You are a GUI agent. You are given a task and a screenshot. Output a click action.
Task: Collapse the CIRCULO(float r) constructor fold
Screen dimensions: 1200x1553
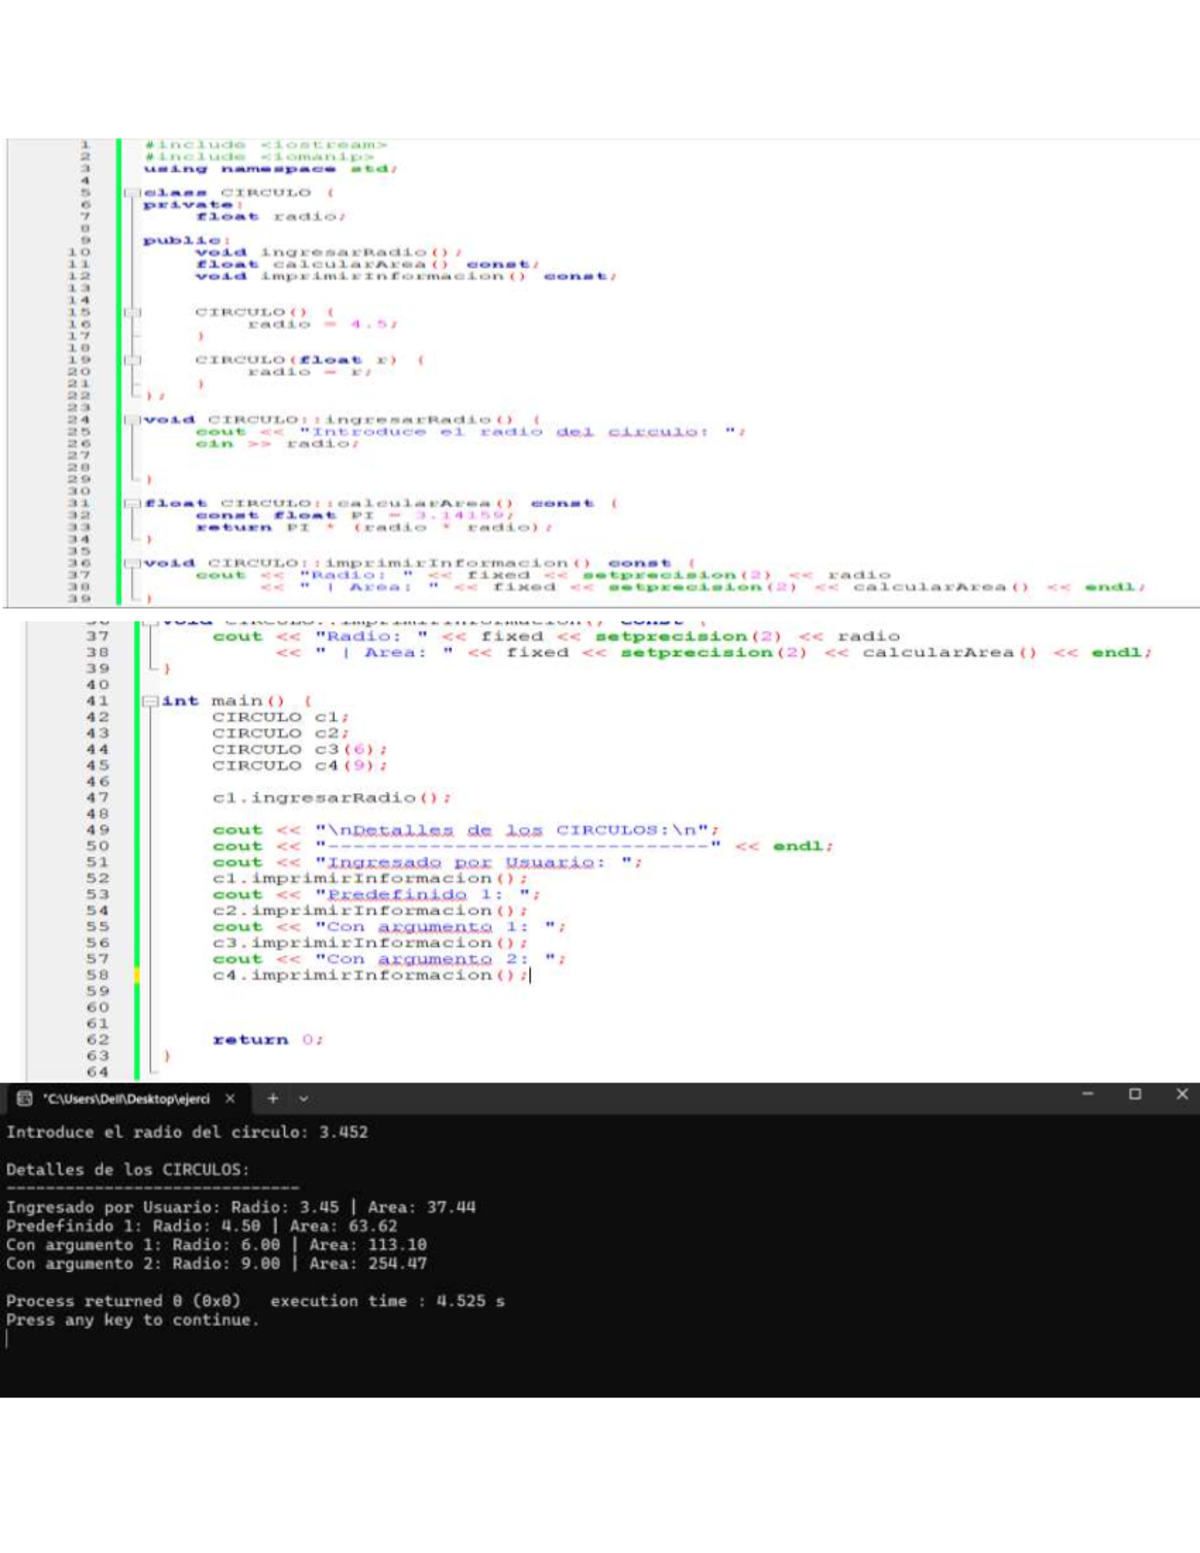coord(131,360)
